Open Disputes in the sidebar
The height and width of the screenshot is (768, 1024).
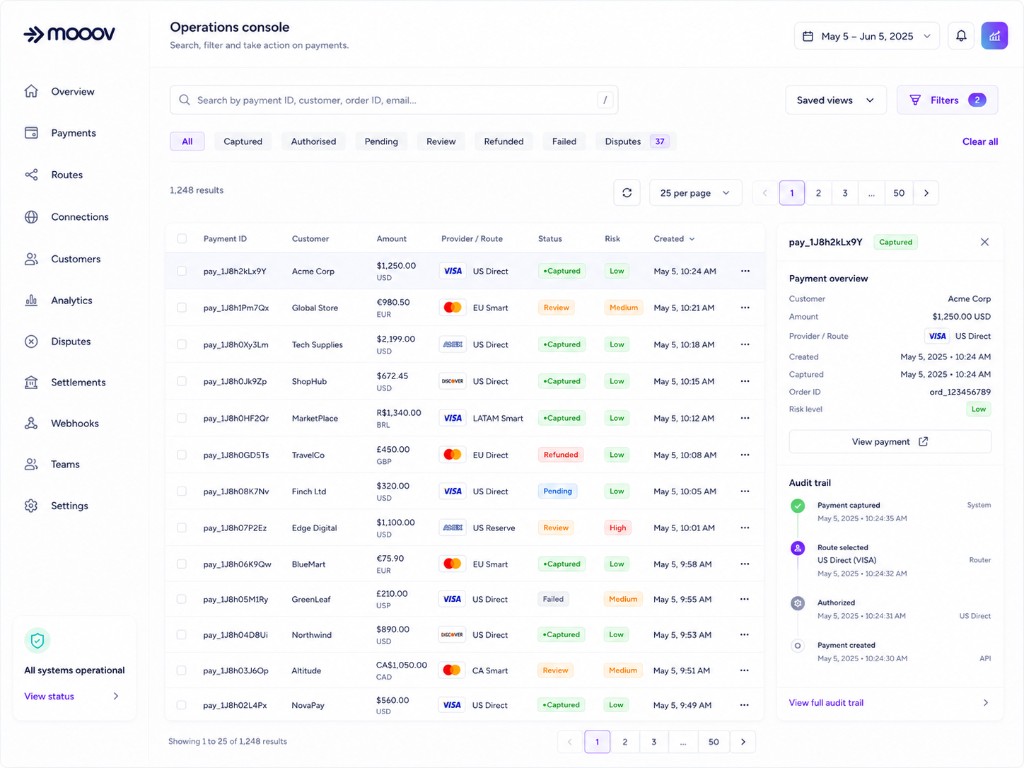(72, 341)
